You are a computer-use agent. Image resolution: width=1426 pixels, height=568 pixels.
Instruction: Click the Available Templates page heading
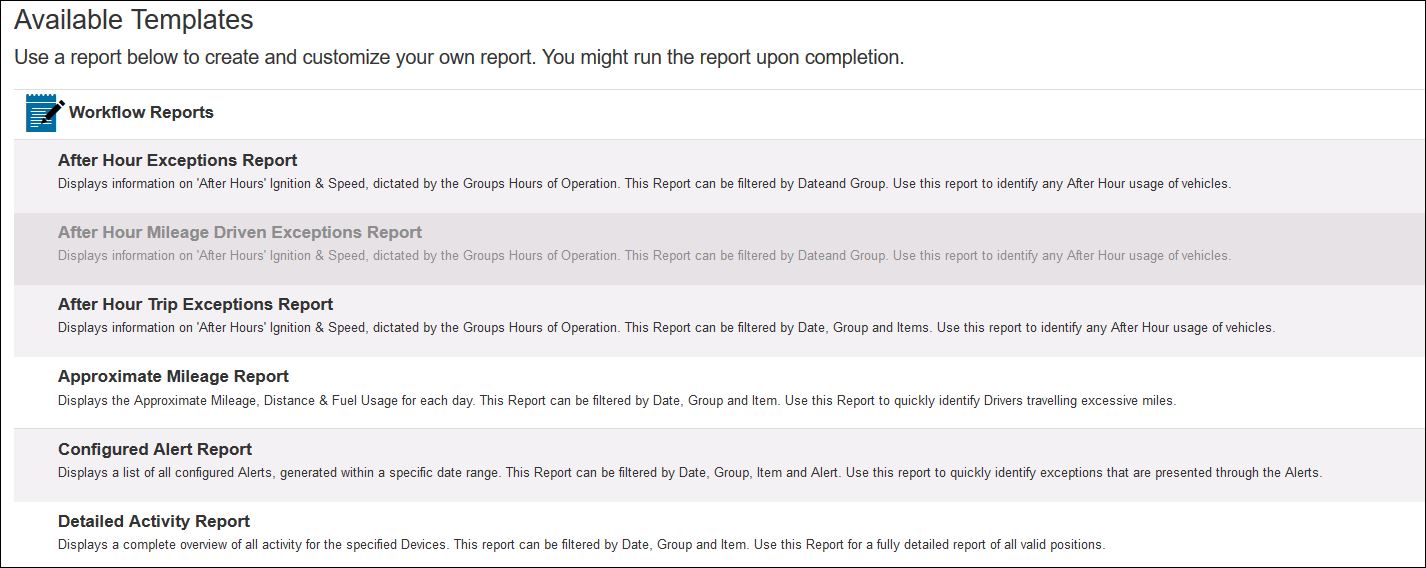tap(134, 19)
